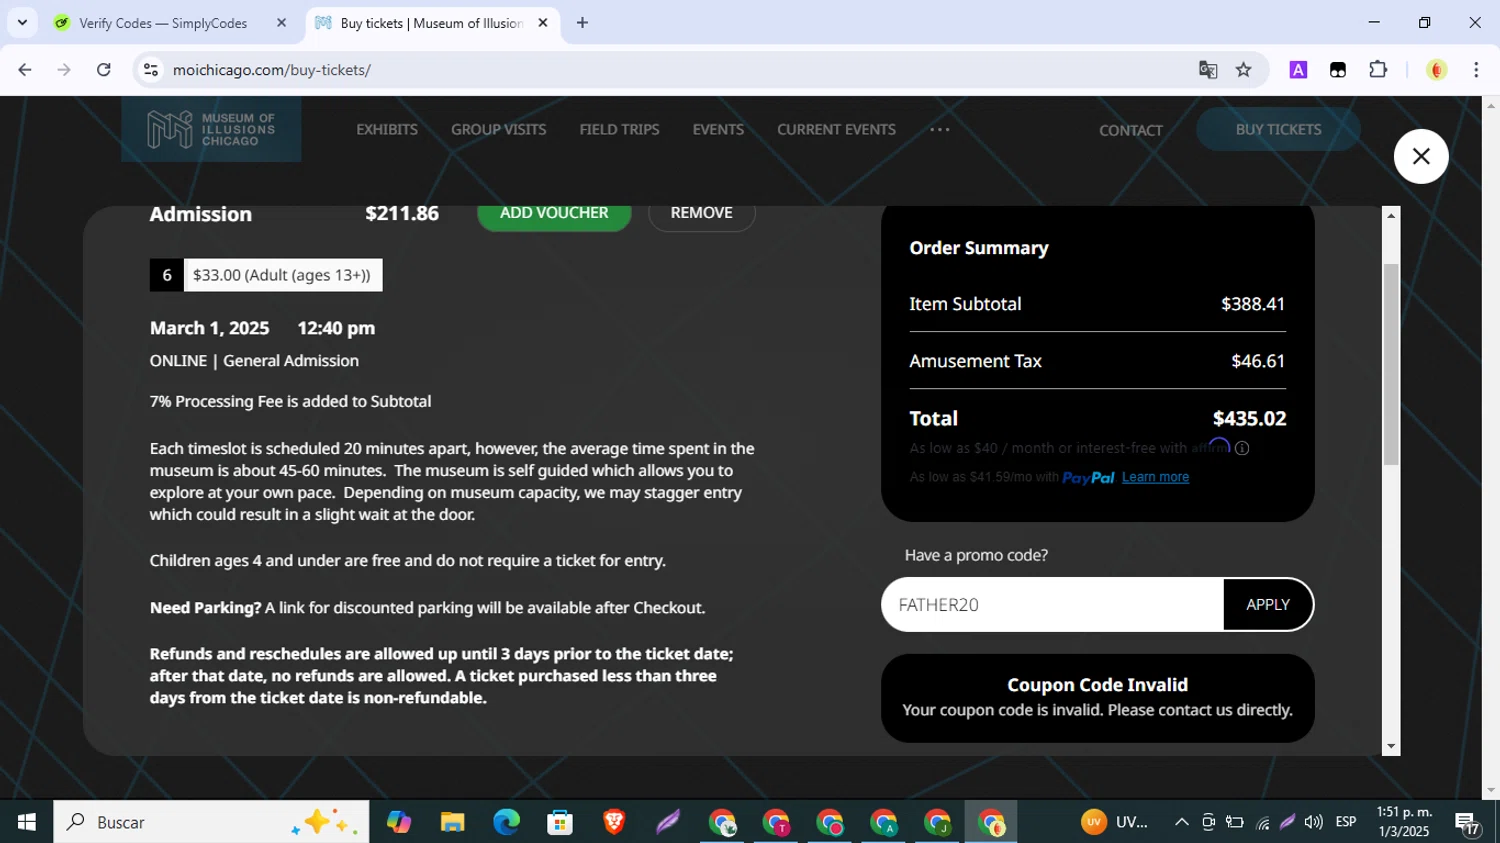
Task: Click the PayPal logo in financing offer
Action: (x=1088, y=478)
